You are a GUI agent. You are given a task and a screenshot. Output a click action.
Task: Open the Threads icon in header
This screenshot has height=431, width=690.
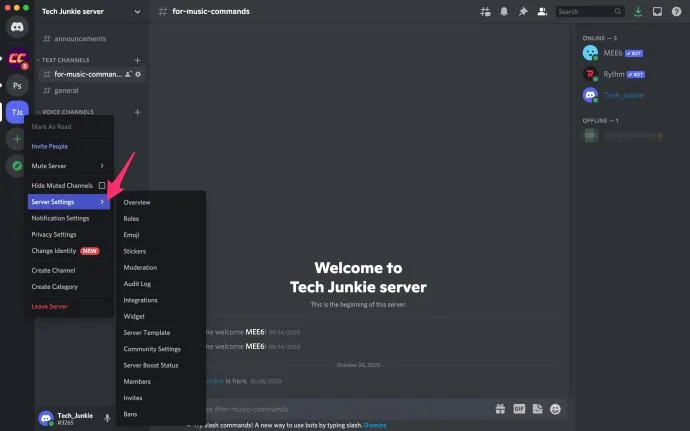(485, 12)
